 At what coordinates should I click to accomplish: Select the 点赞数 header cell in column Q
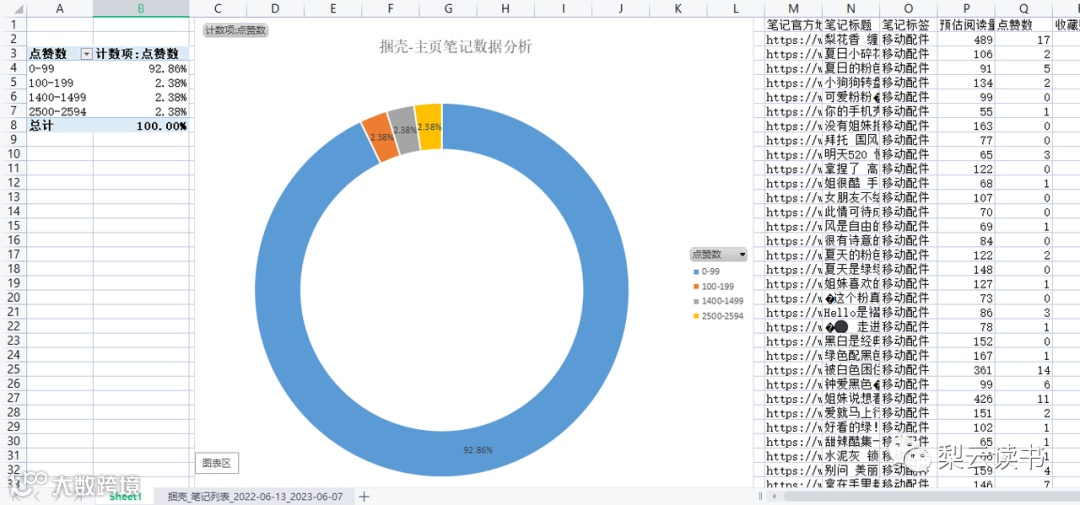pyautogui.click(x=1024, y=25)
